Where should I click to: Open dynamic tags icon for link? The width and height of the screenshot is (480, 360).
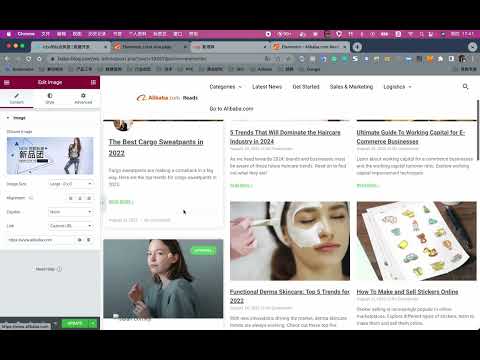pos(89,240)
